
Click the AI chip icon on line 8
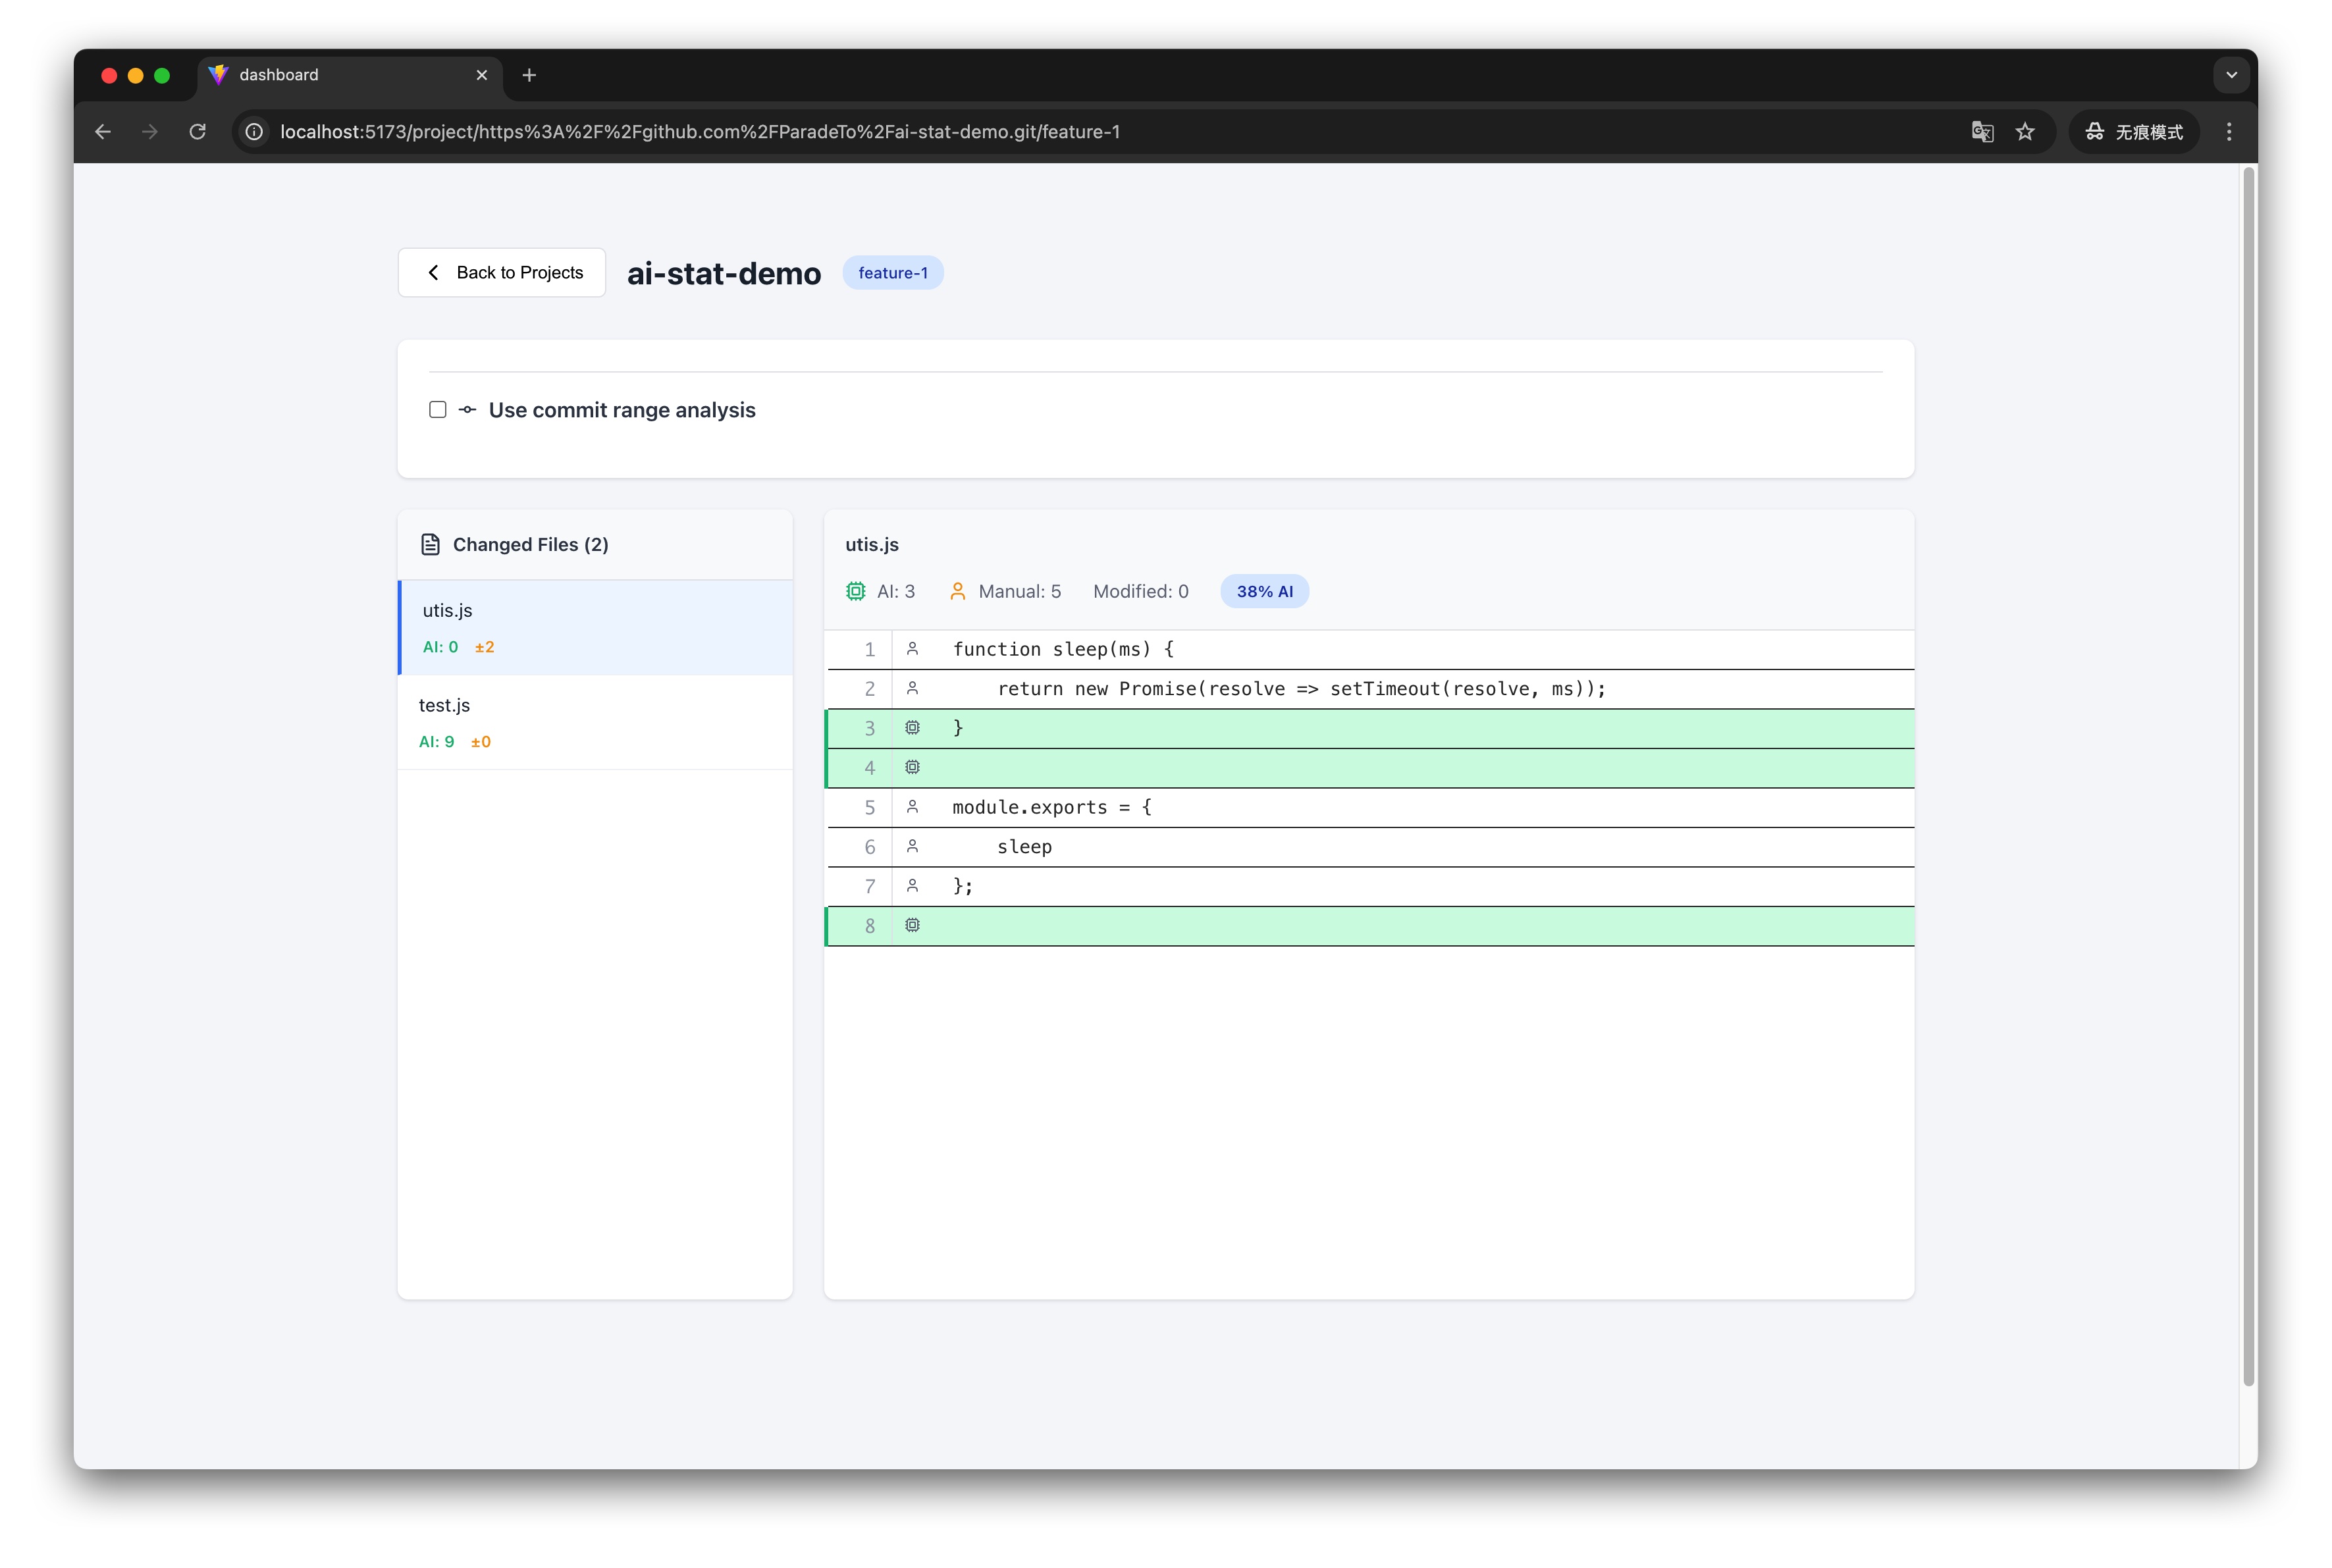(912, 925)
